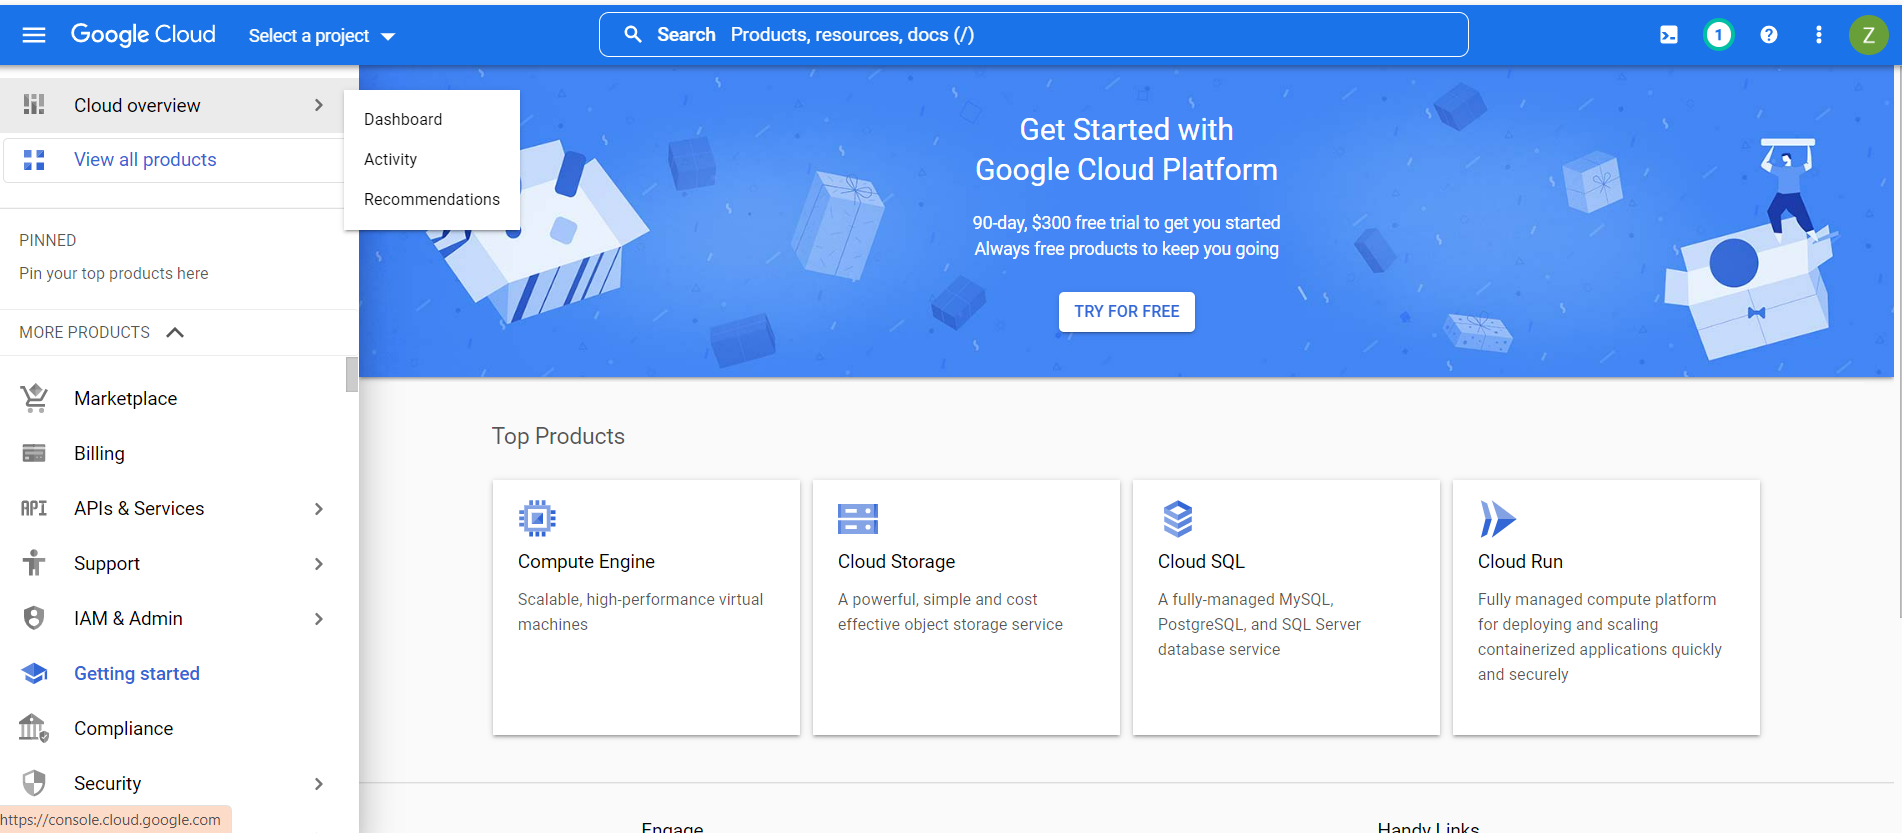Click the sidebar vertical scrollbar thumb

pos(352,374)
